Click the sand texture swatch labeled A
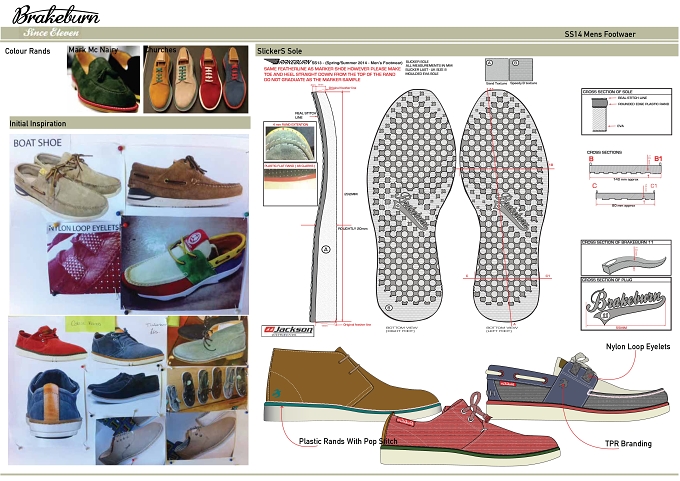680x481 pixels. point(496,69)
